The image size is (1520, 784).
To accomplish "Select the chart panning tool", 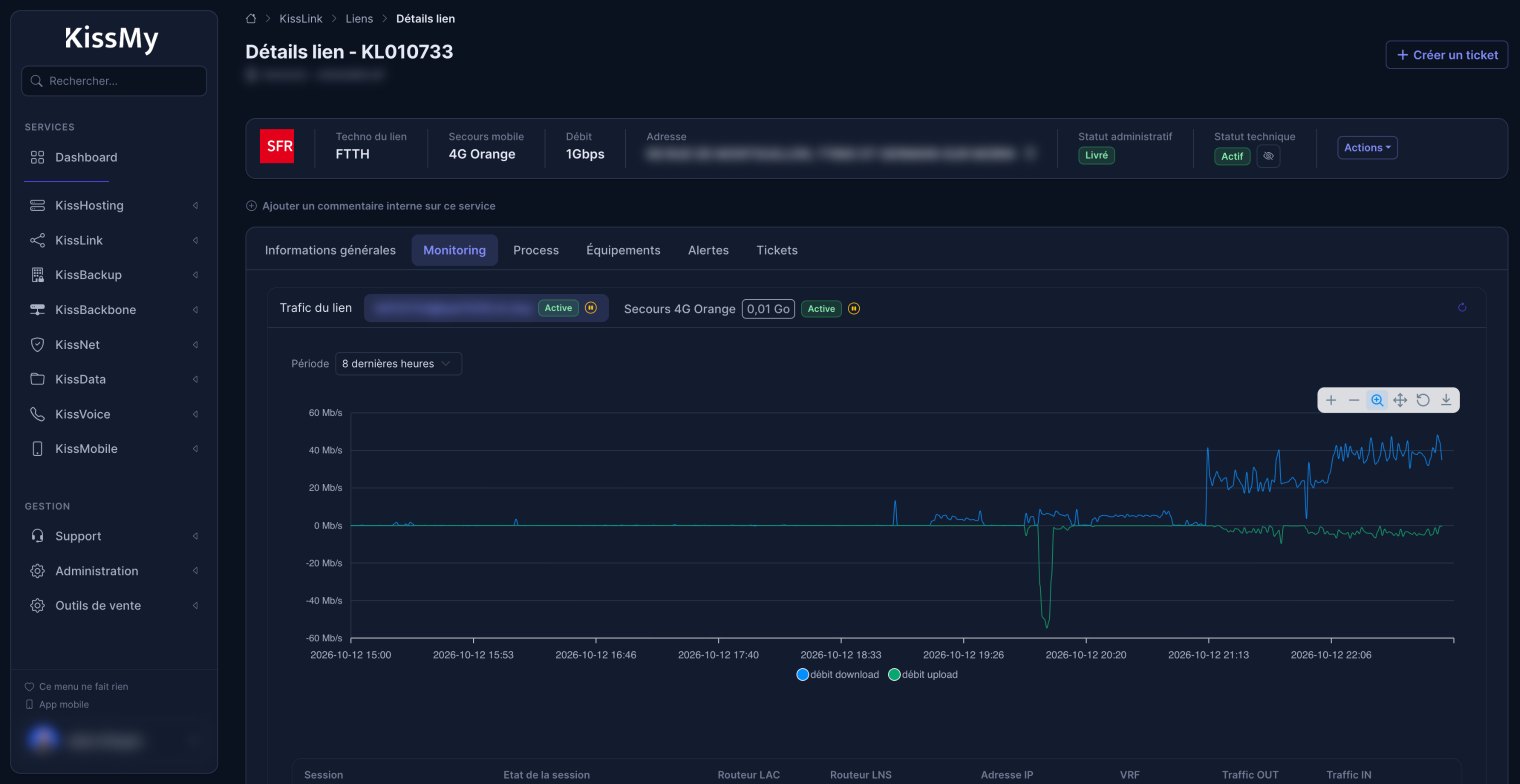I will (x=1400, y=400).
